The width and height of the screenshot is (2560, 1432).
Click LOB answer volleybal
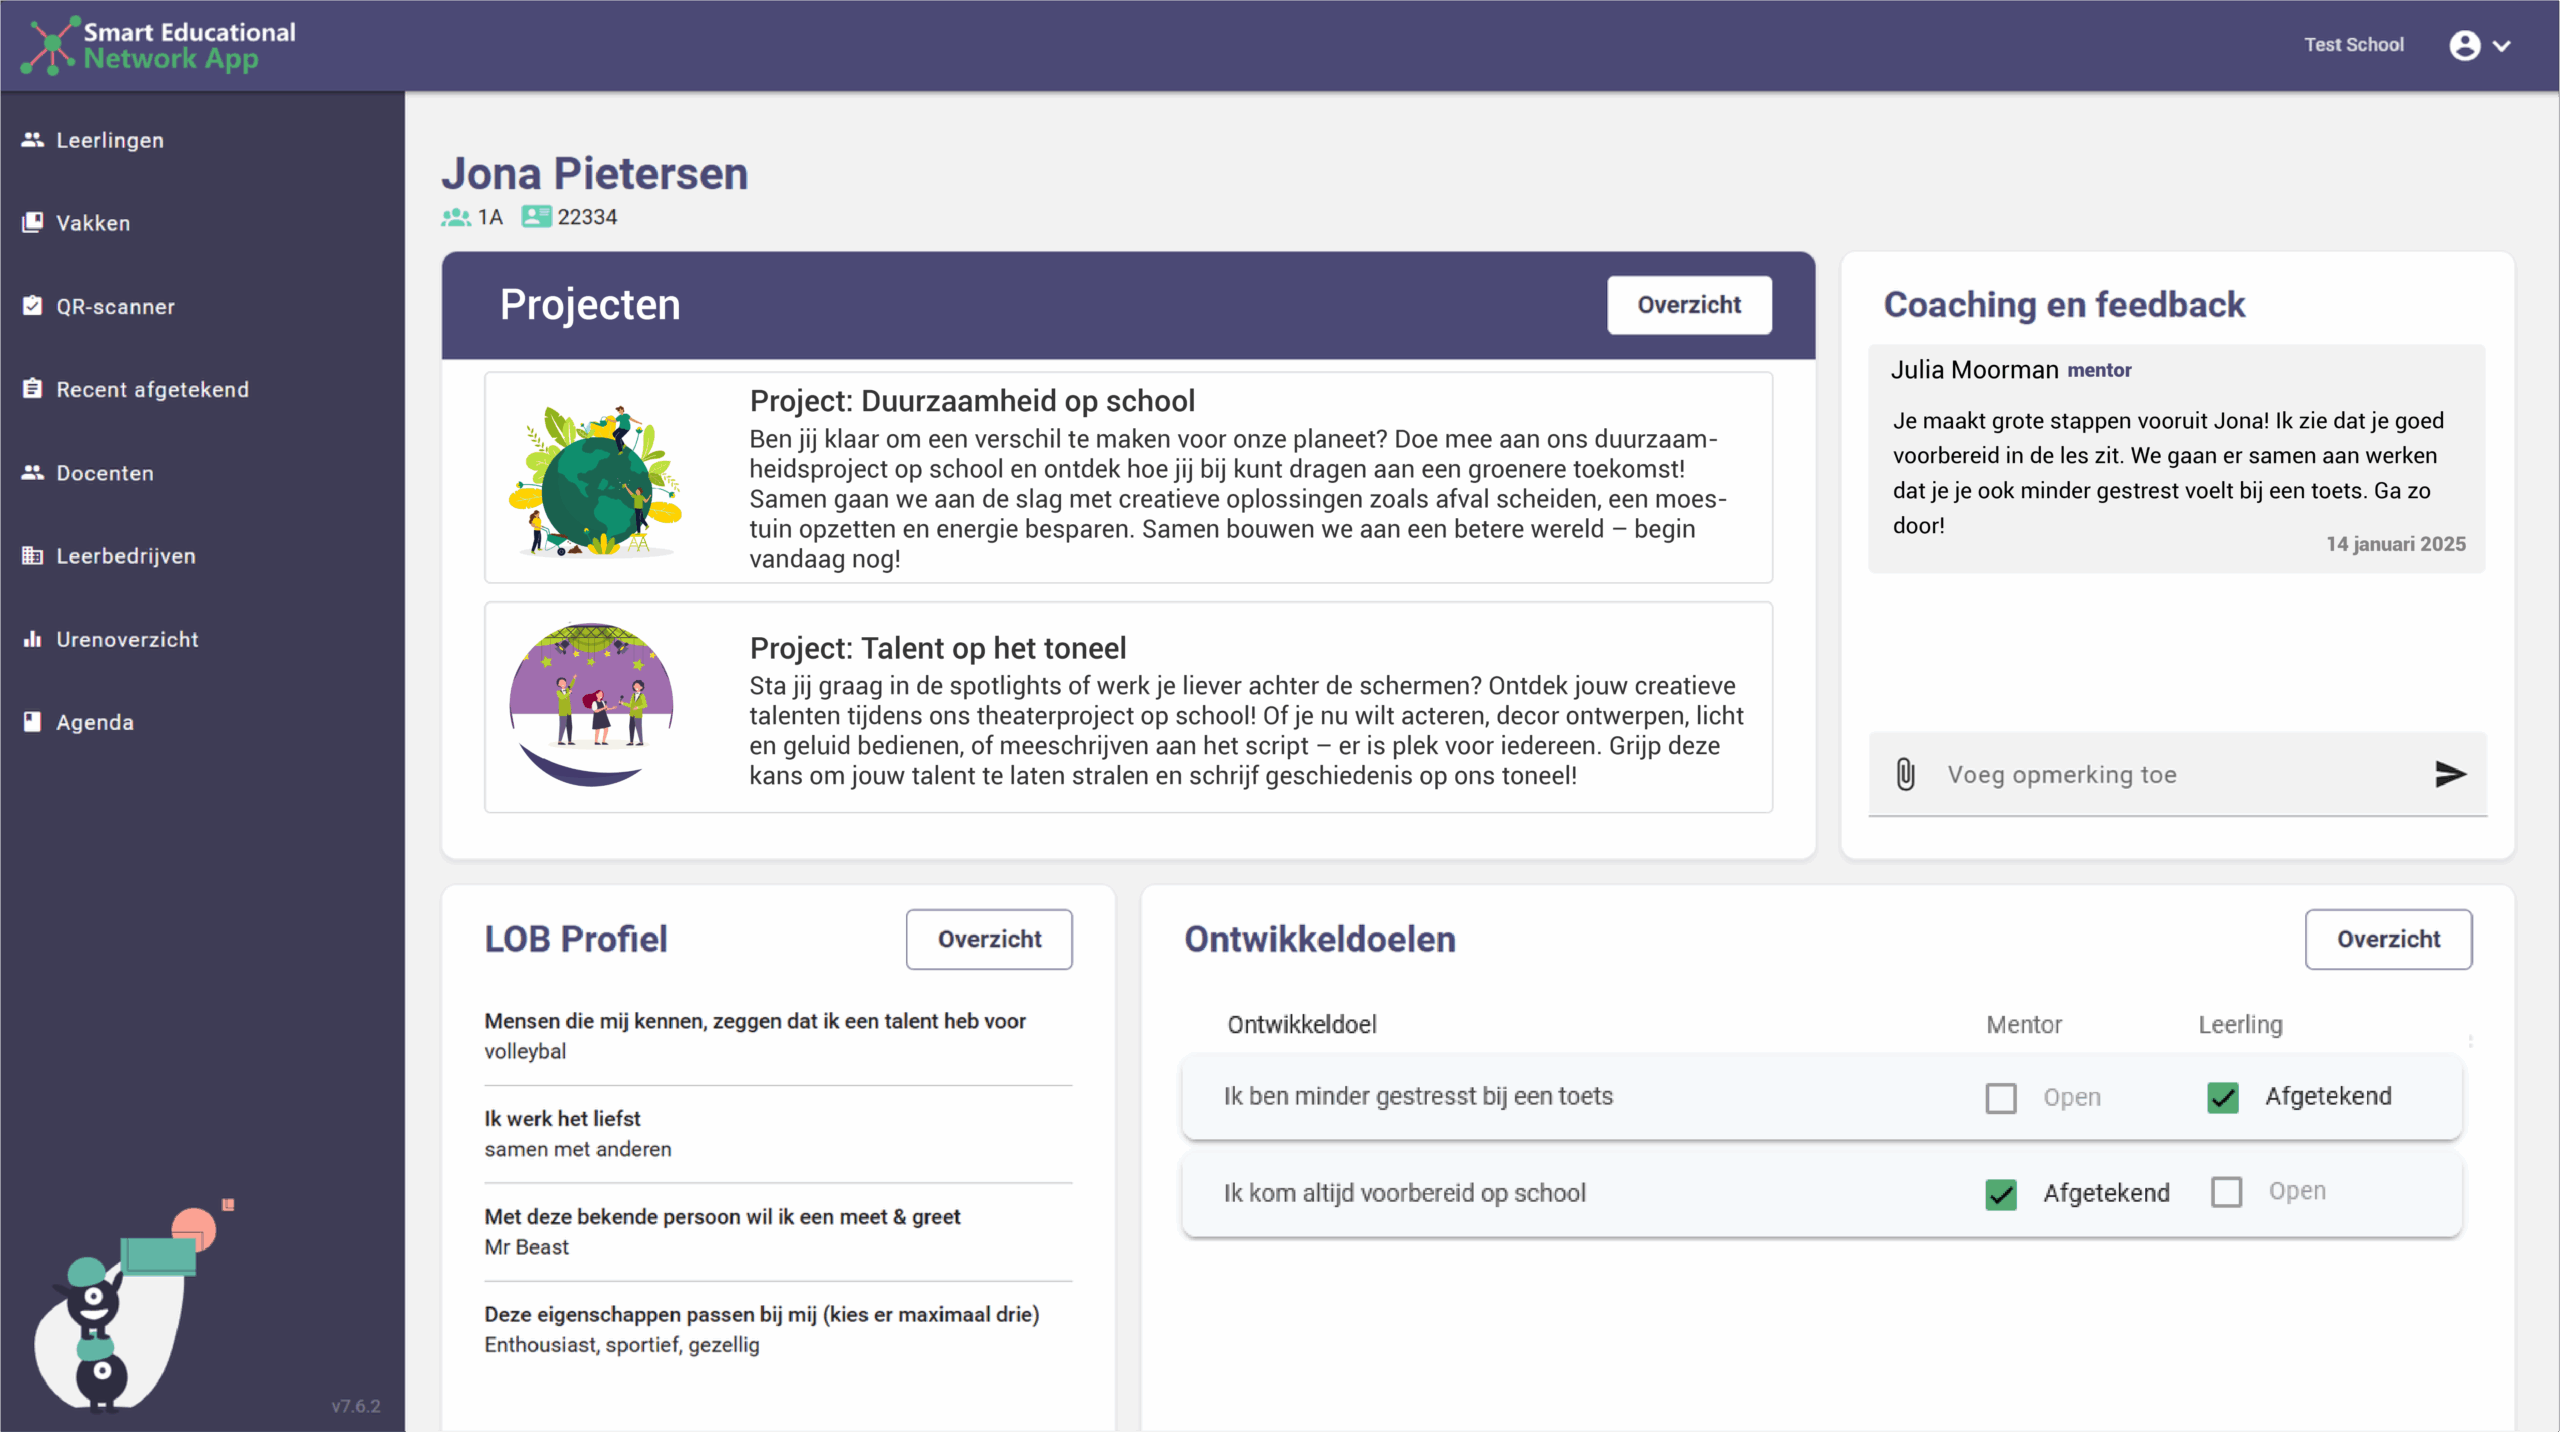tap(525, 1051)
